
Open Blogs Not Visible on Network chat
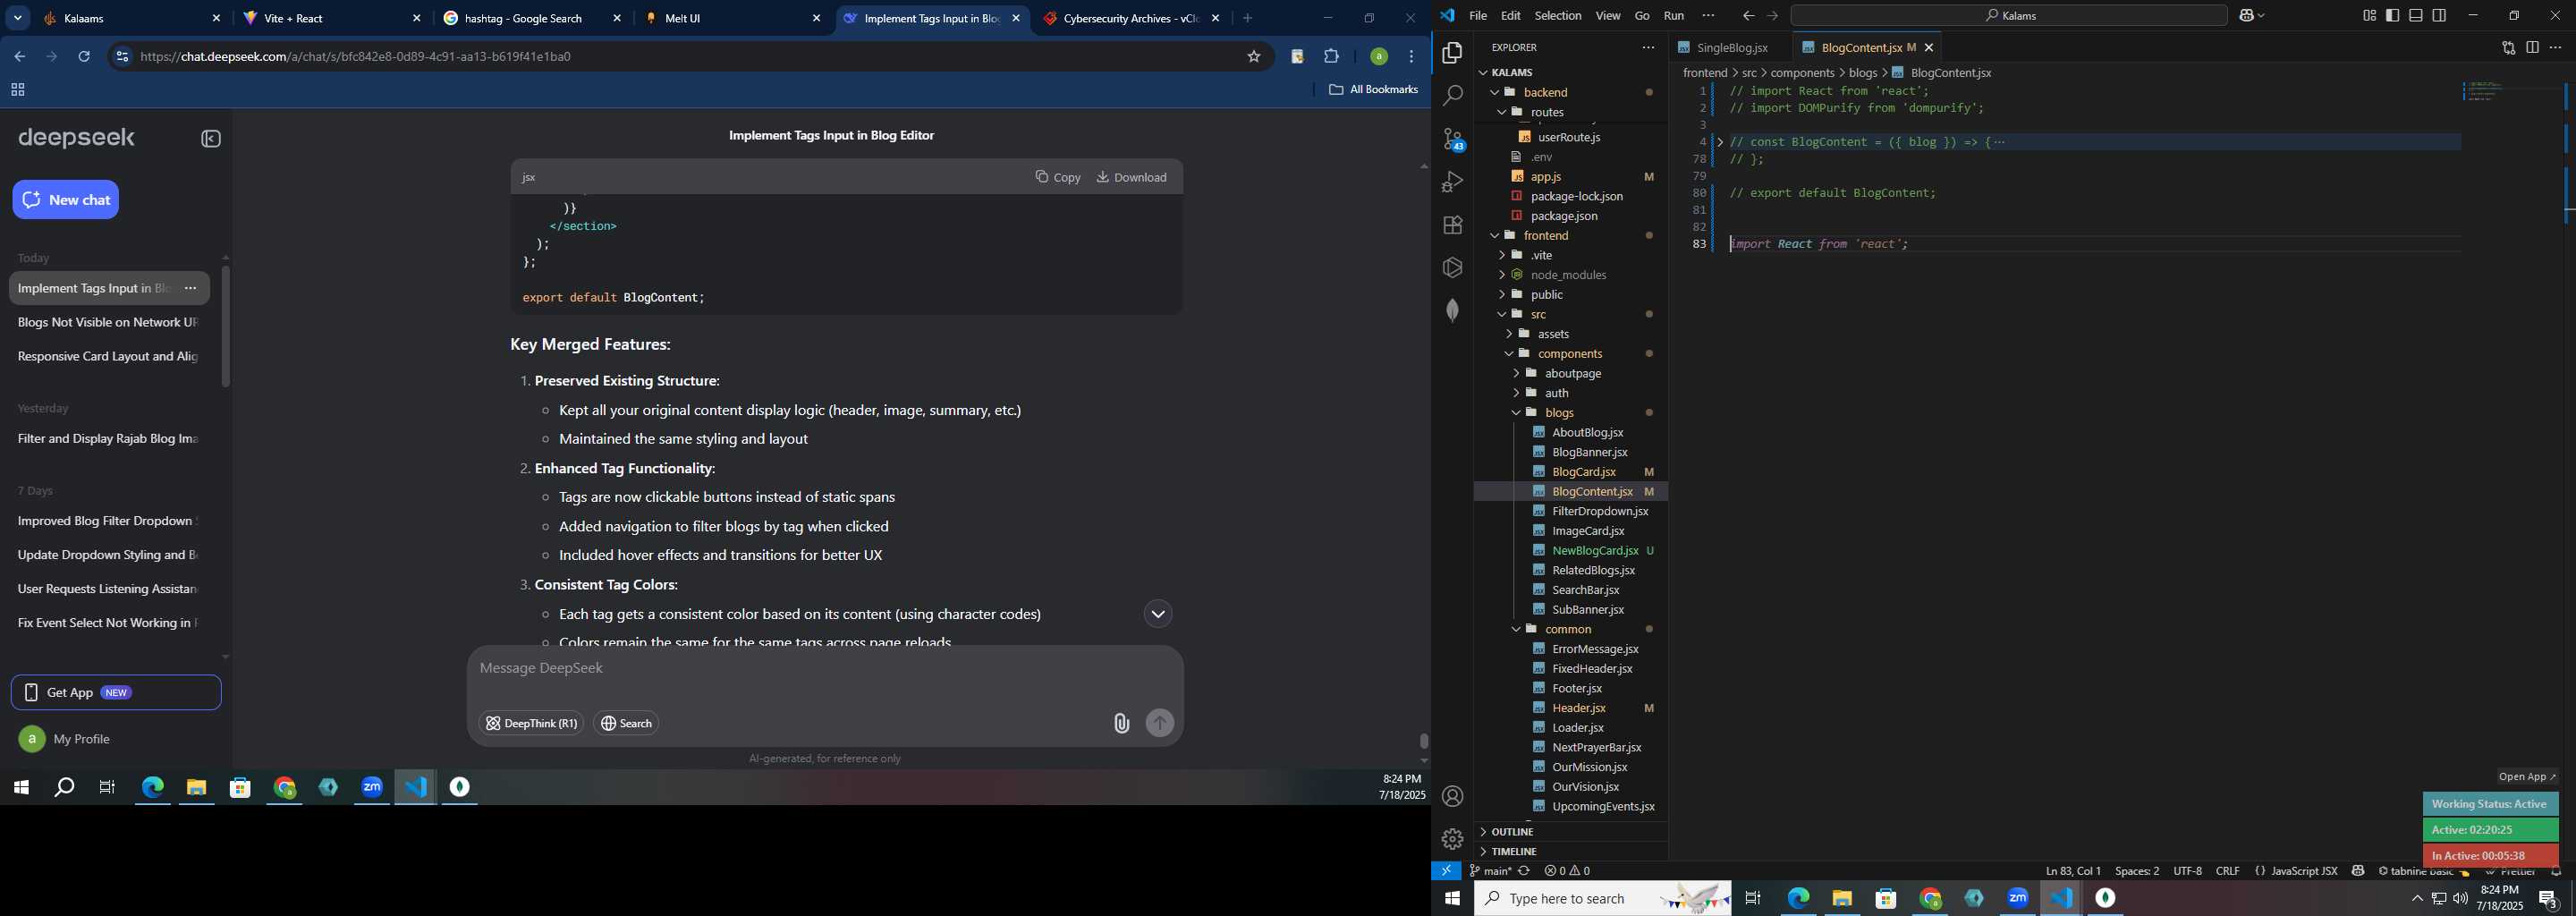pos(108,323)
